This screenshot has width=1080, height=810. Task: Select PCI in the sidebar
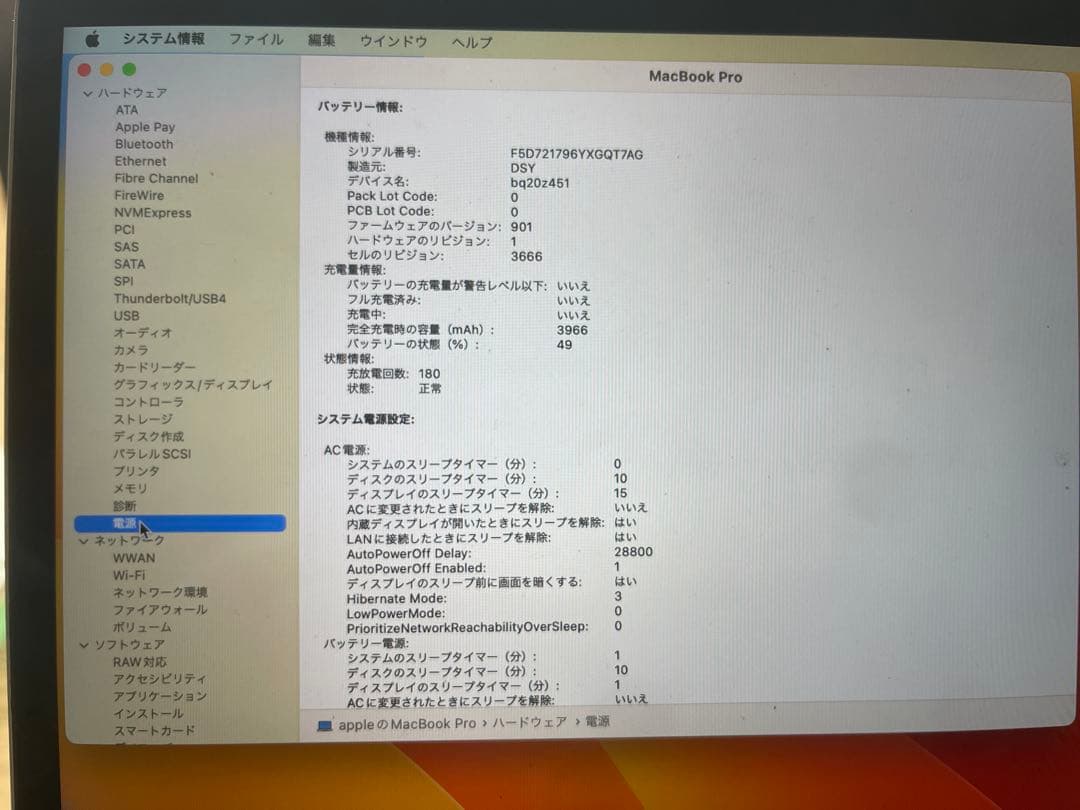tap(125, 230)
